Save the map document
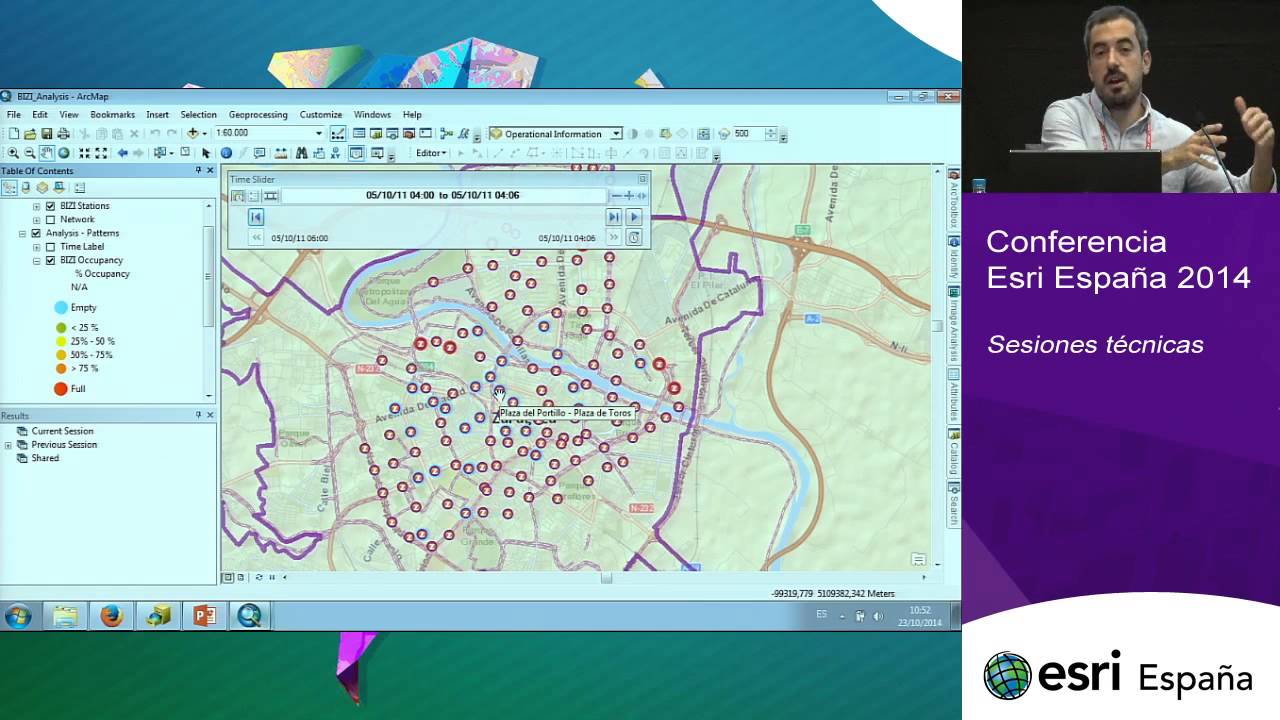This screenshot has width=1280, height=720. pos(46,133)
